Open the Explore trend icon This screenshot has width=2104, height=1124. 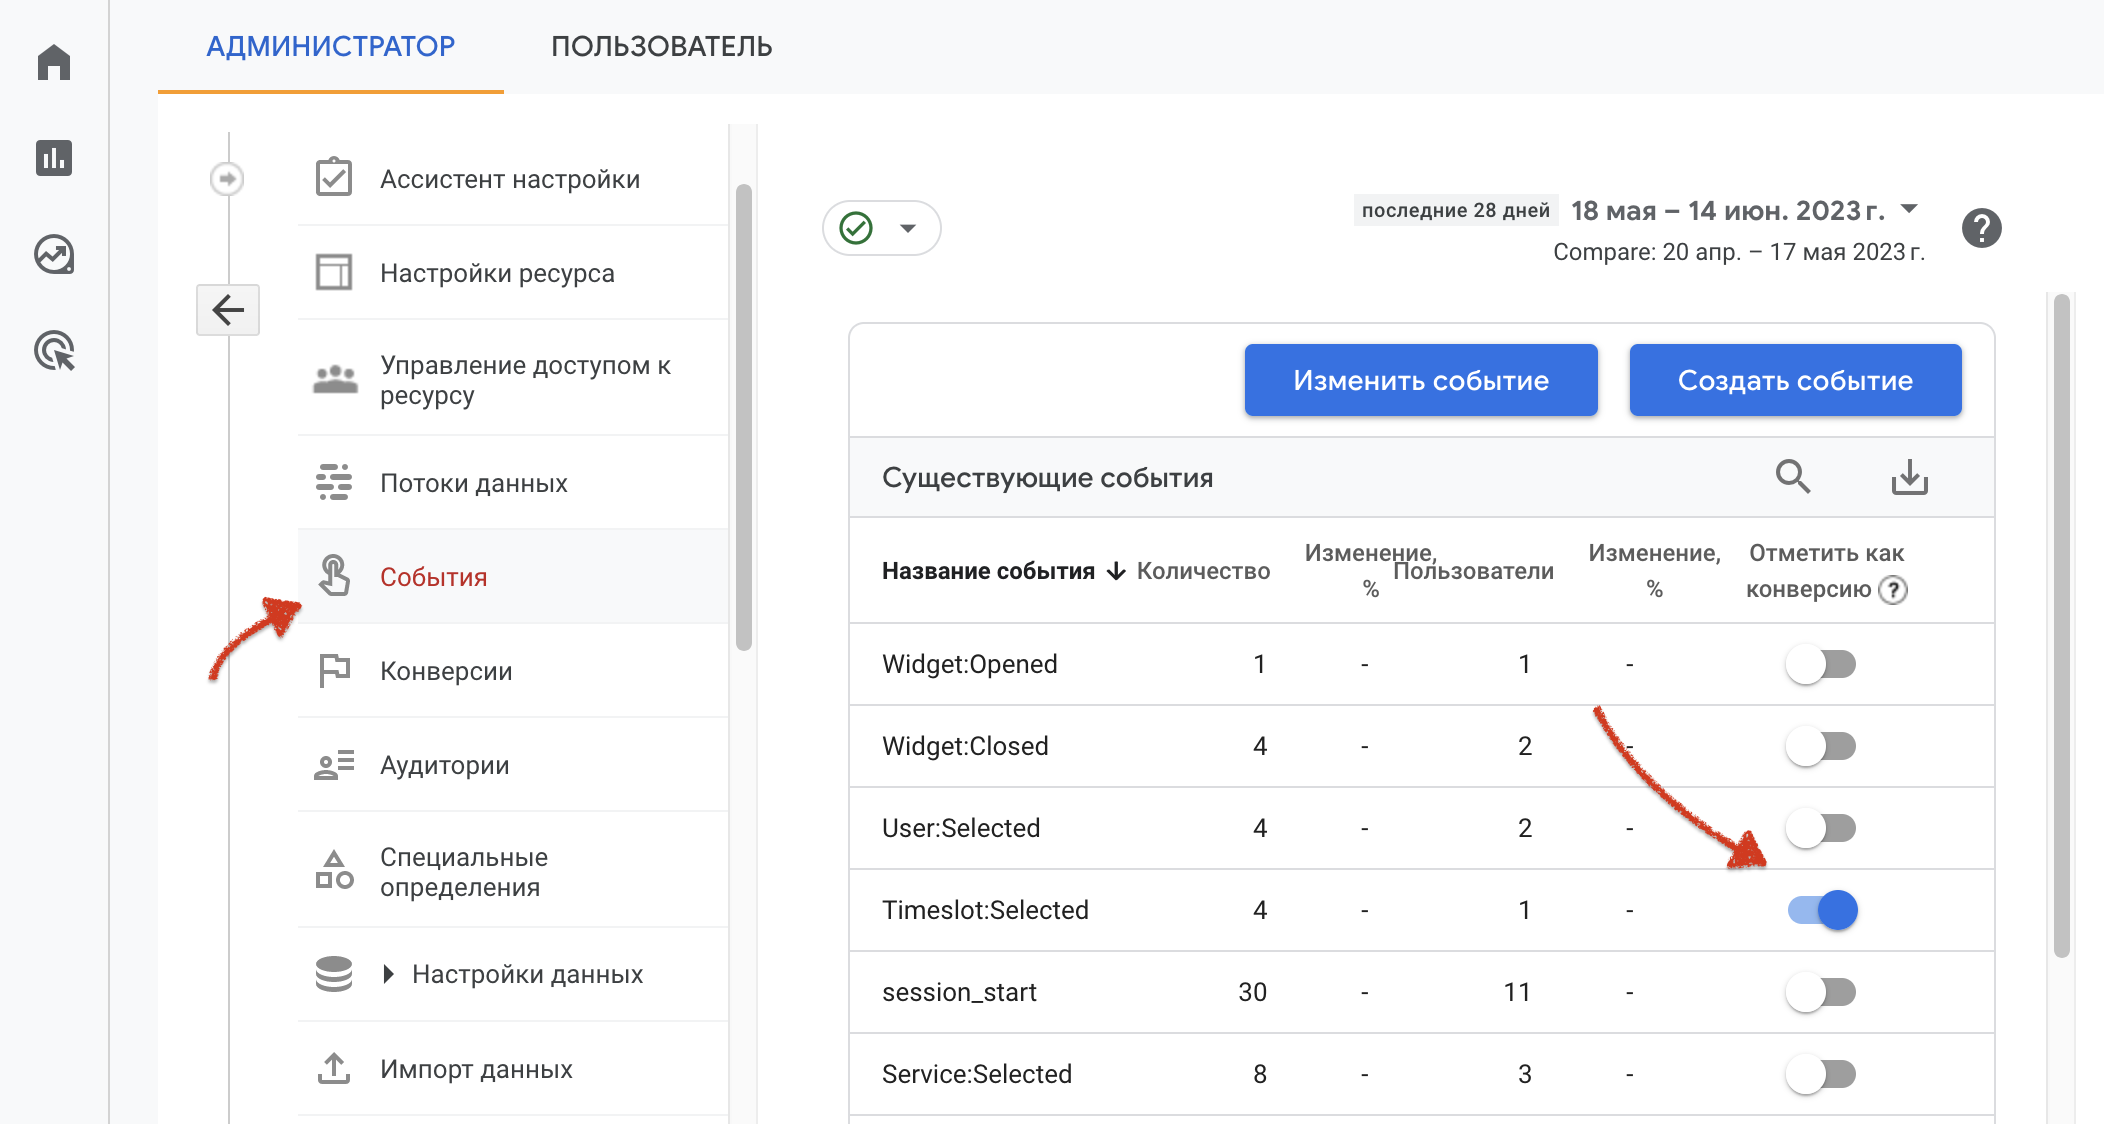tap(54, 254)
